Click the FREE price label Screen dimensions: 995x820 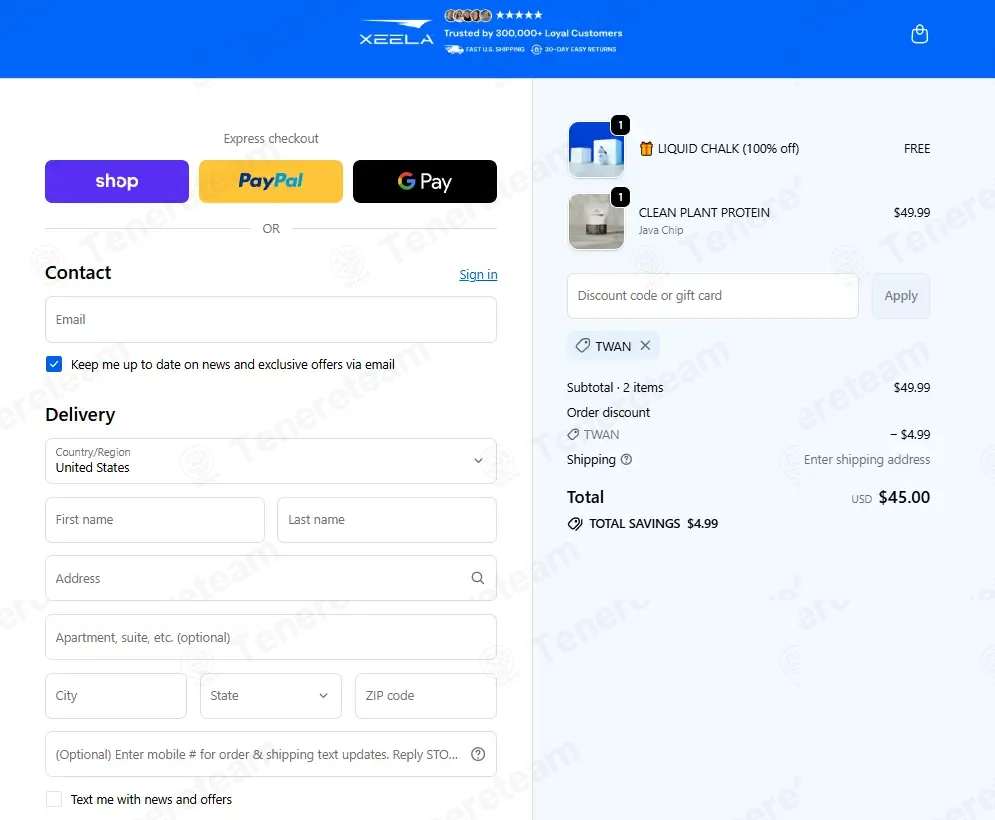[x=917, y=149]
